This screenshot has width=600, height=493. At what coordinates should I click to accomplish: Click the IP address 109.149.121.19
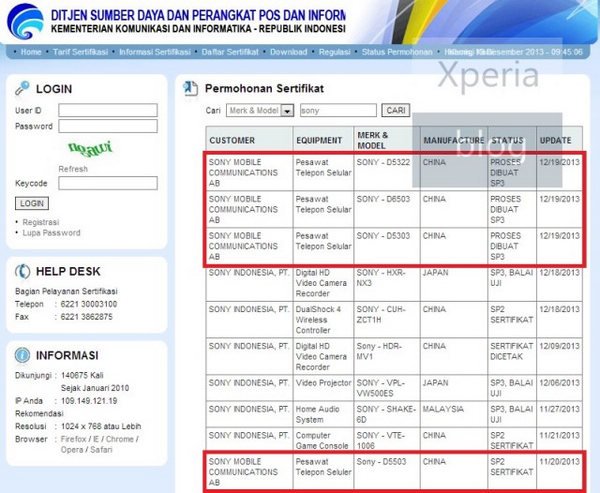click(89, 401)
